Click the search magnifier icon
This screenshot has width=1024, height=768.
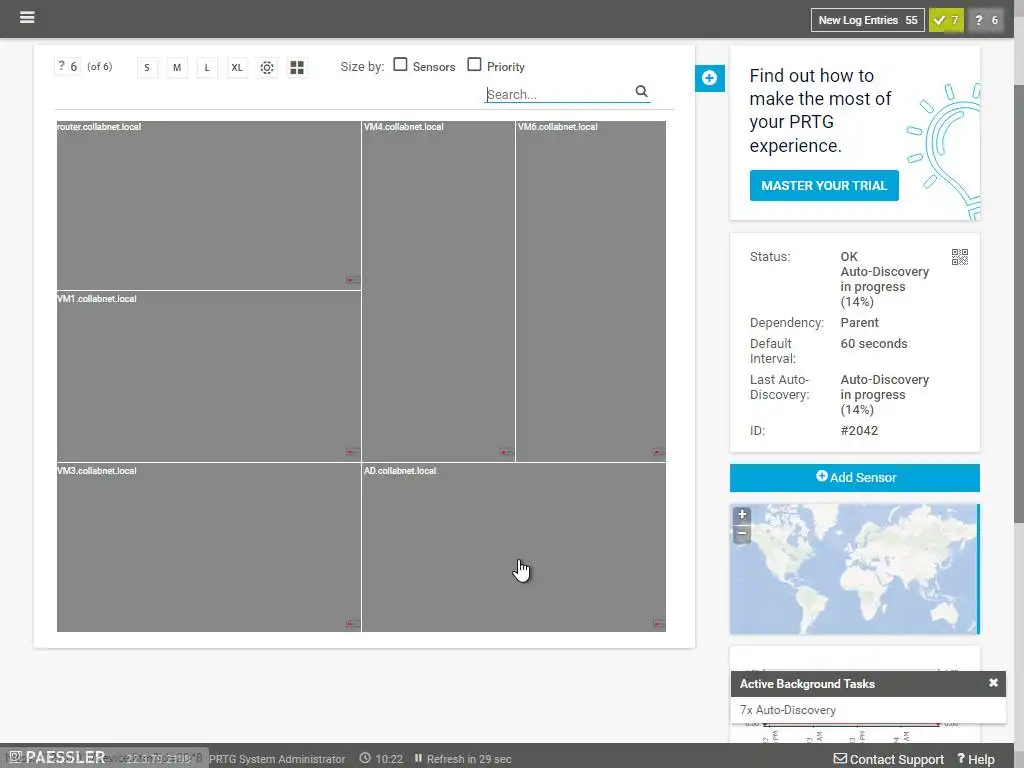click(641, 91)
